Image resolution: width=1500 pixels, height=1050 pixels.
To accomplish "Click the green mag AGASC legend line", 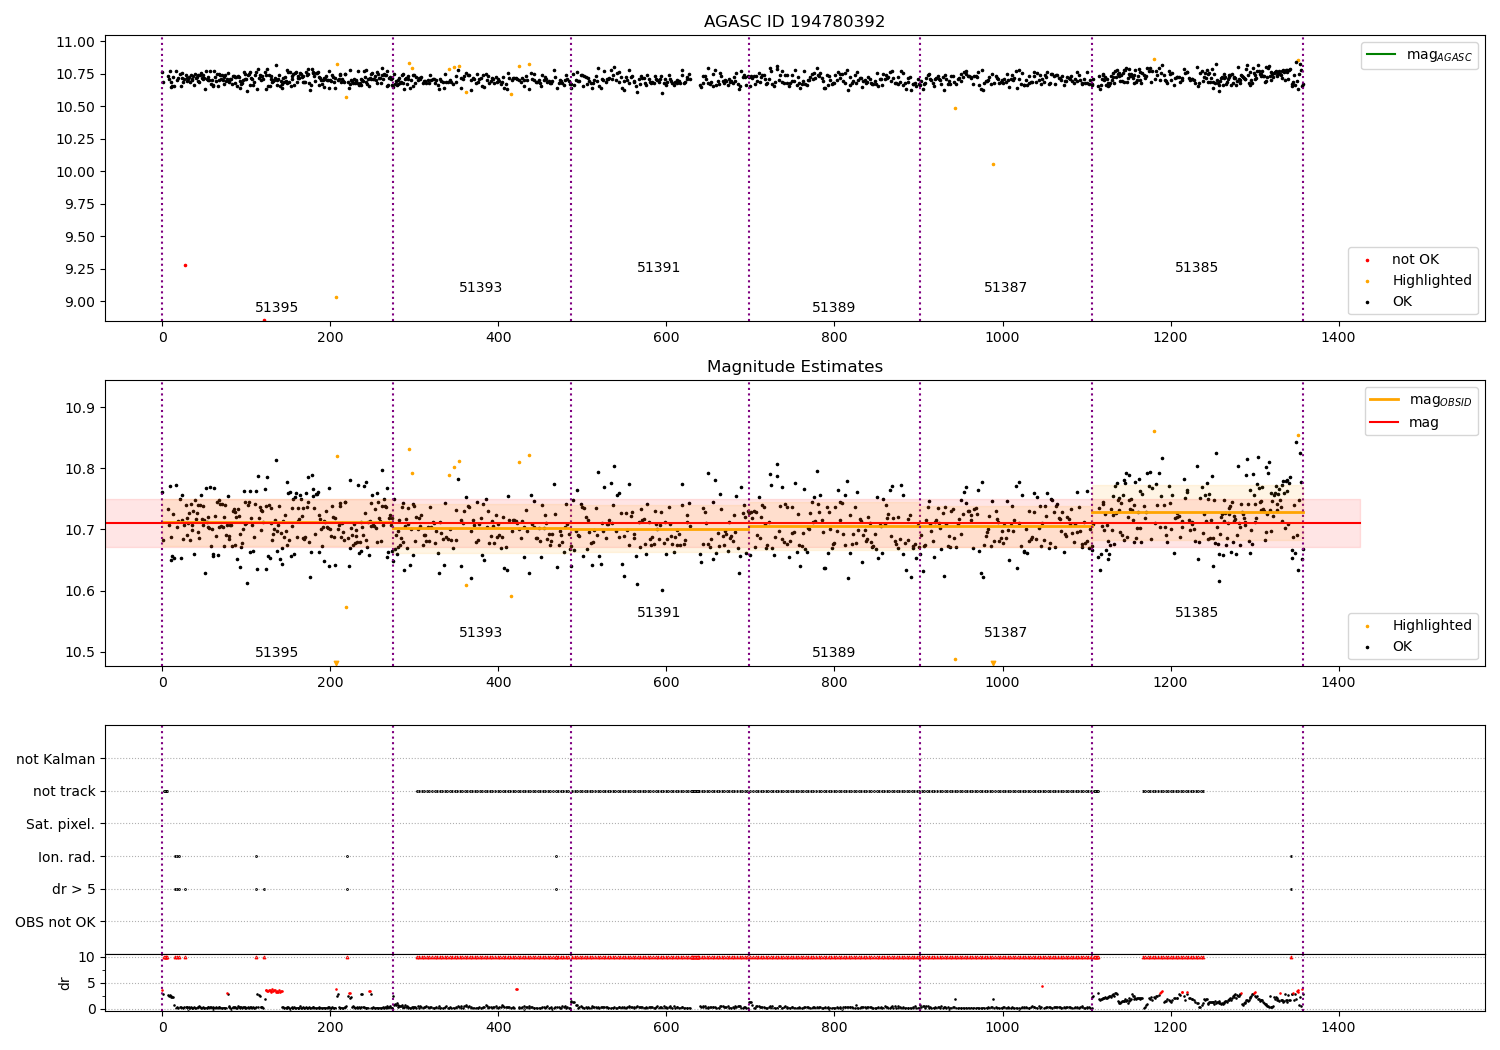I will pyautogui.click(x=1382, y=55).
